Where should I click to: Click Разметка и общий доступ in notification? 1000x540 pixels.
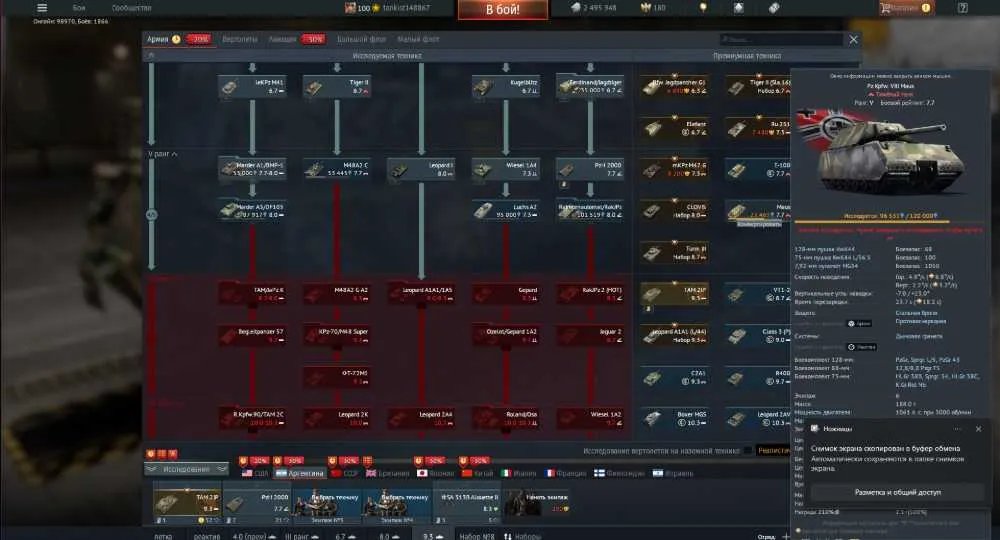[x=897, y=492]
